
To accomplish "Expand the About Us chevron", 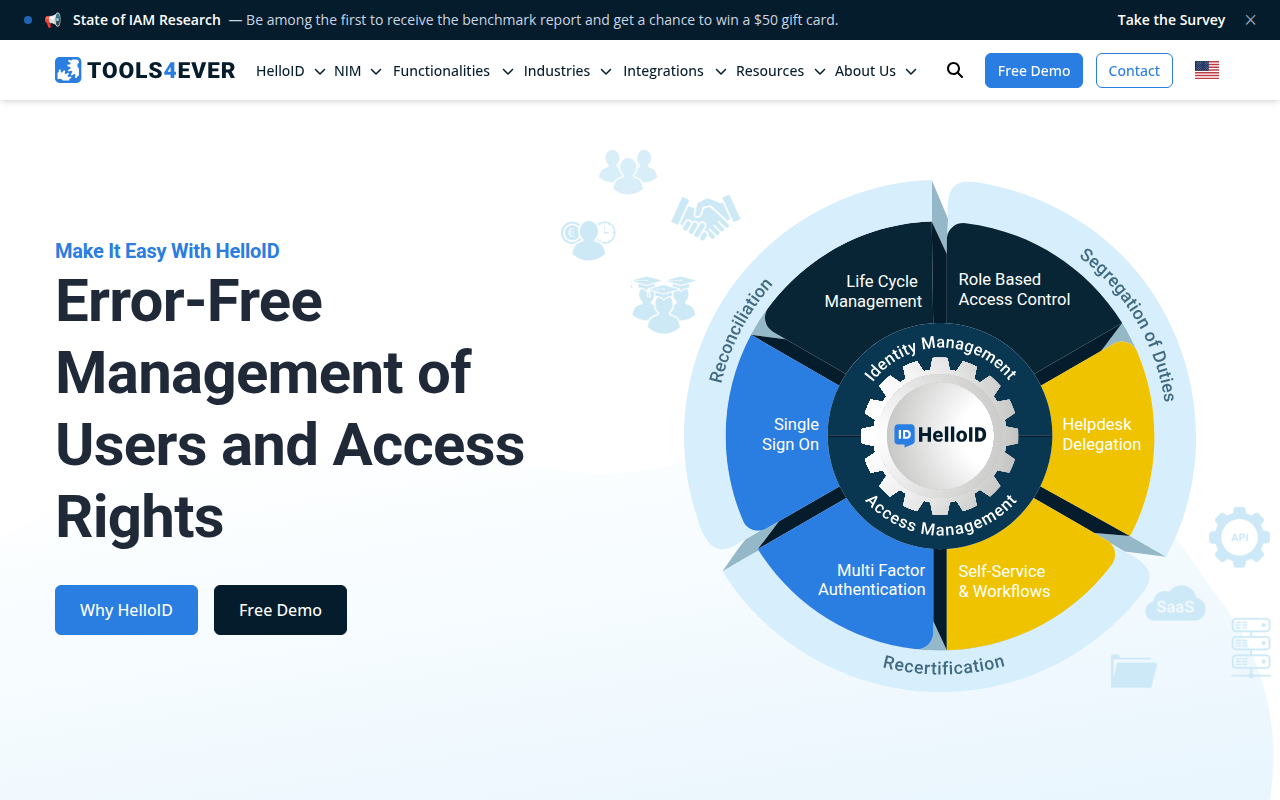I will pos(911,71).
